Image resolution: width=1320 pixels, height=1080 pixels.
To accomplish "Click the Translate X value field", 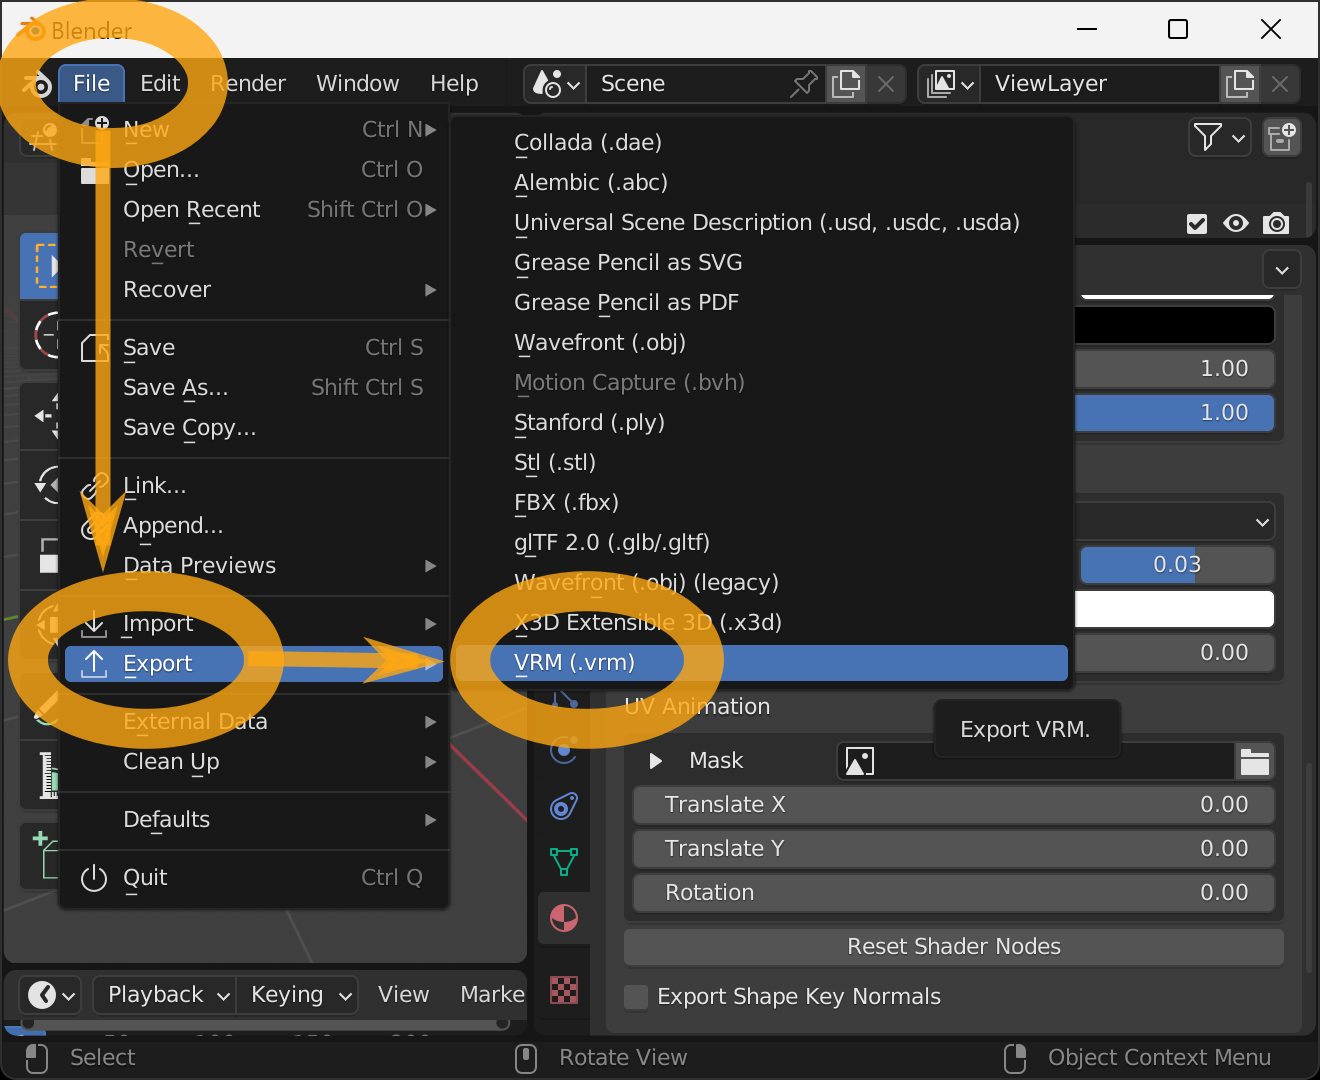I will click(954, 805).
